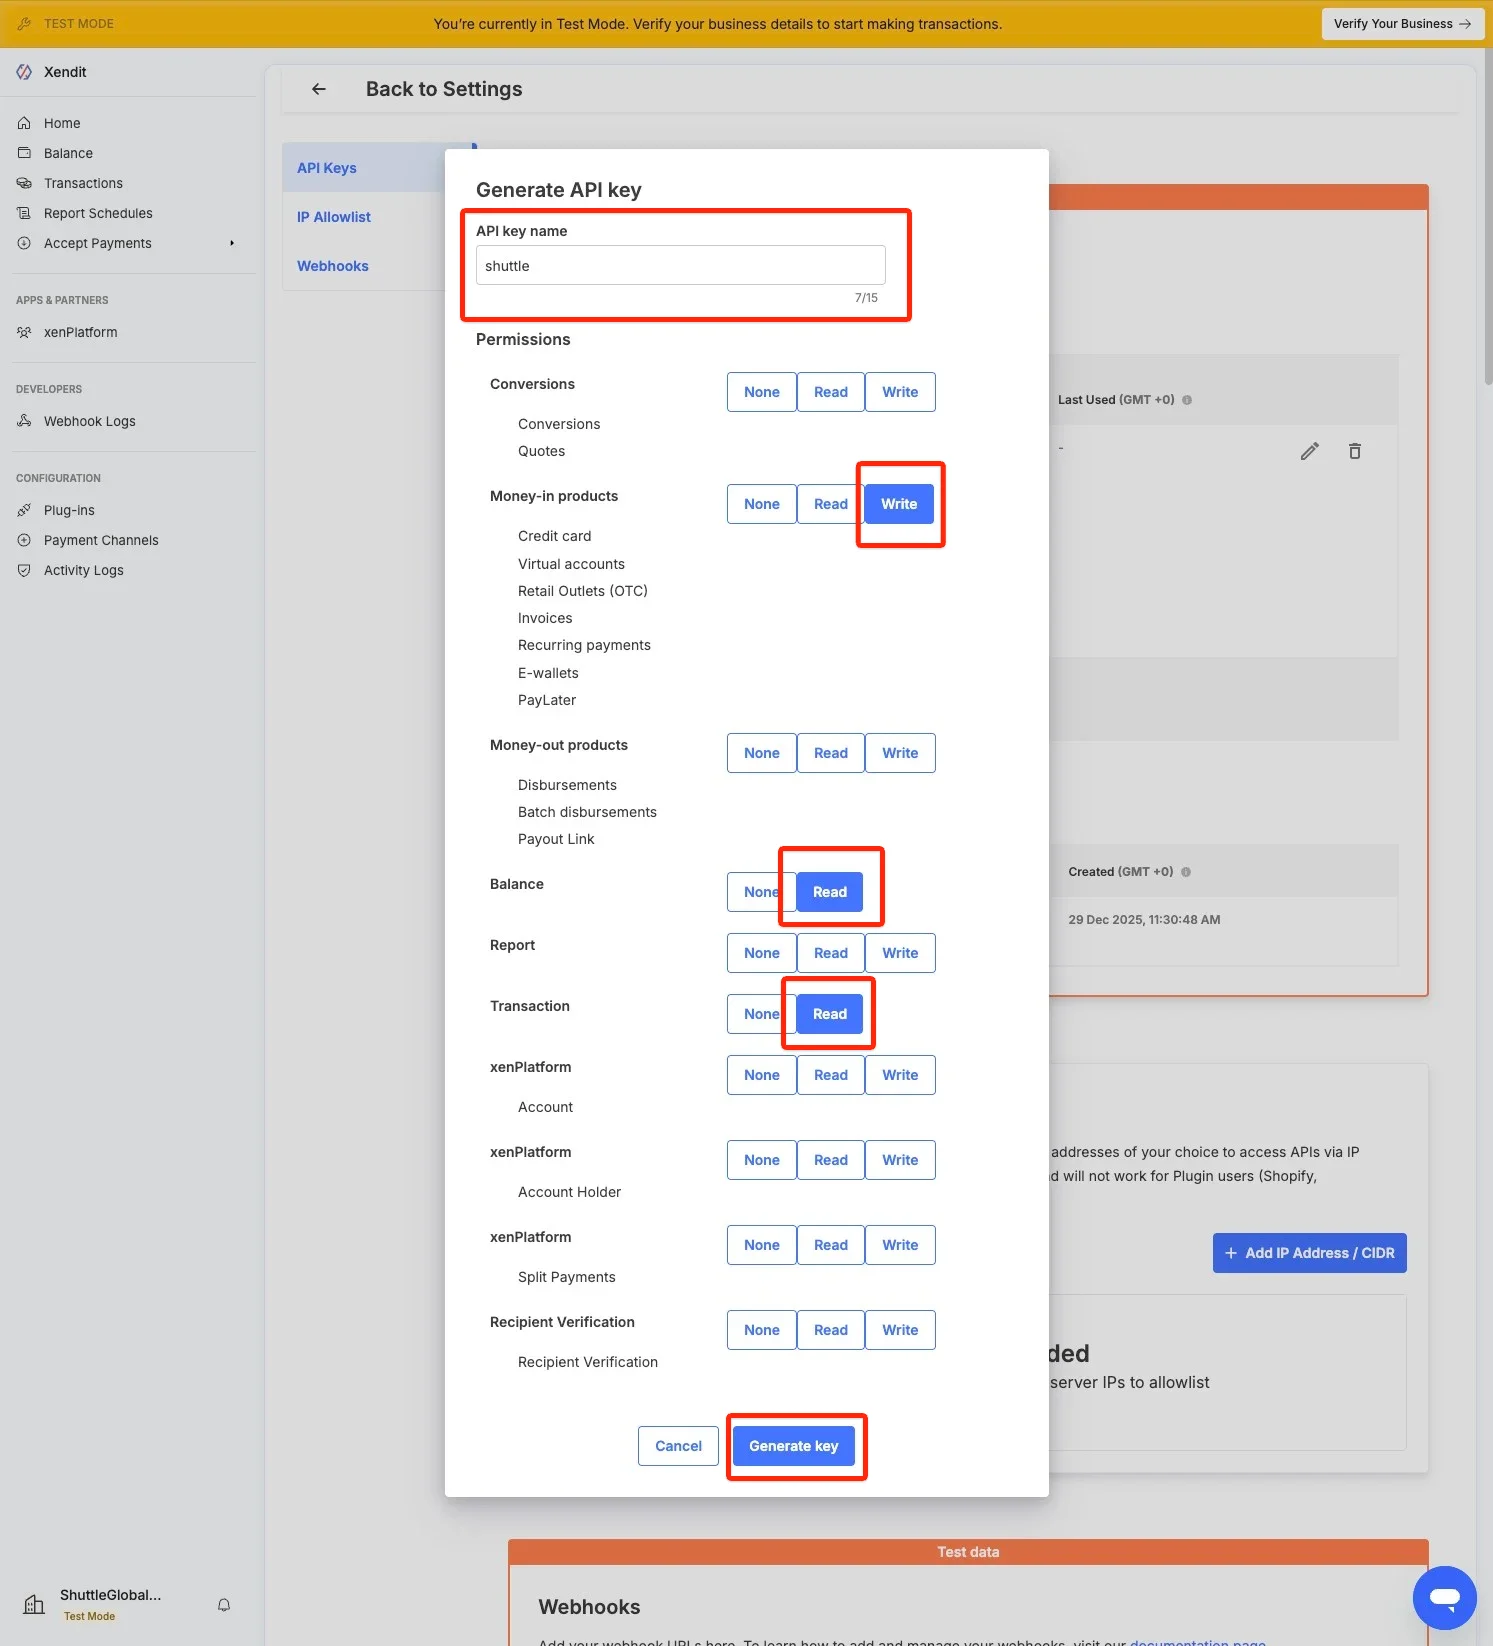Click the Generate key button
The image size is (1493, 1646).
pos(794,1446)
